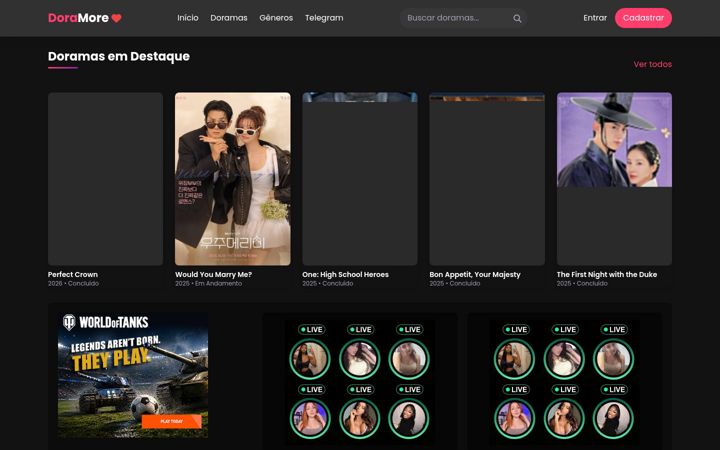This screenshot has height=450, width=720.
Task: Open The First Night with the Duke poster
Action: [x=614, y=179]
